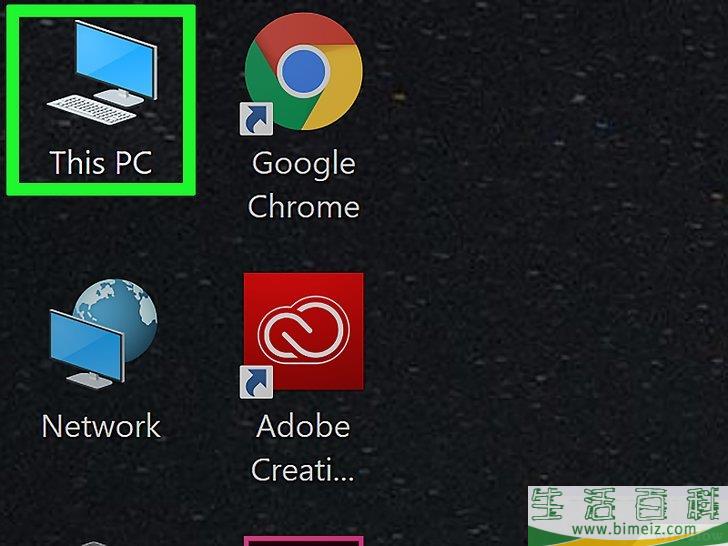Image resolution: width=728 pixels, height=546 pixels.
Task: Click the 'Adobe Creati...' label text
Action: (303, 448)
